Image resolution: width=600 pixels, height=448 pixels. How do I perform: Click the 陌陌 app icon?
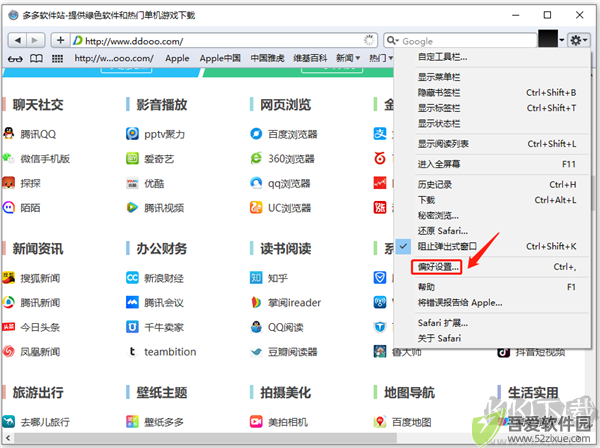[8, 207]
